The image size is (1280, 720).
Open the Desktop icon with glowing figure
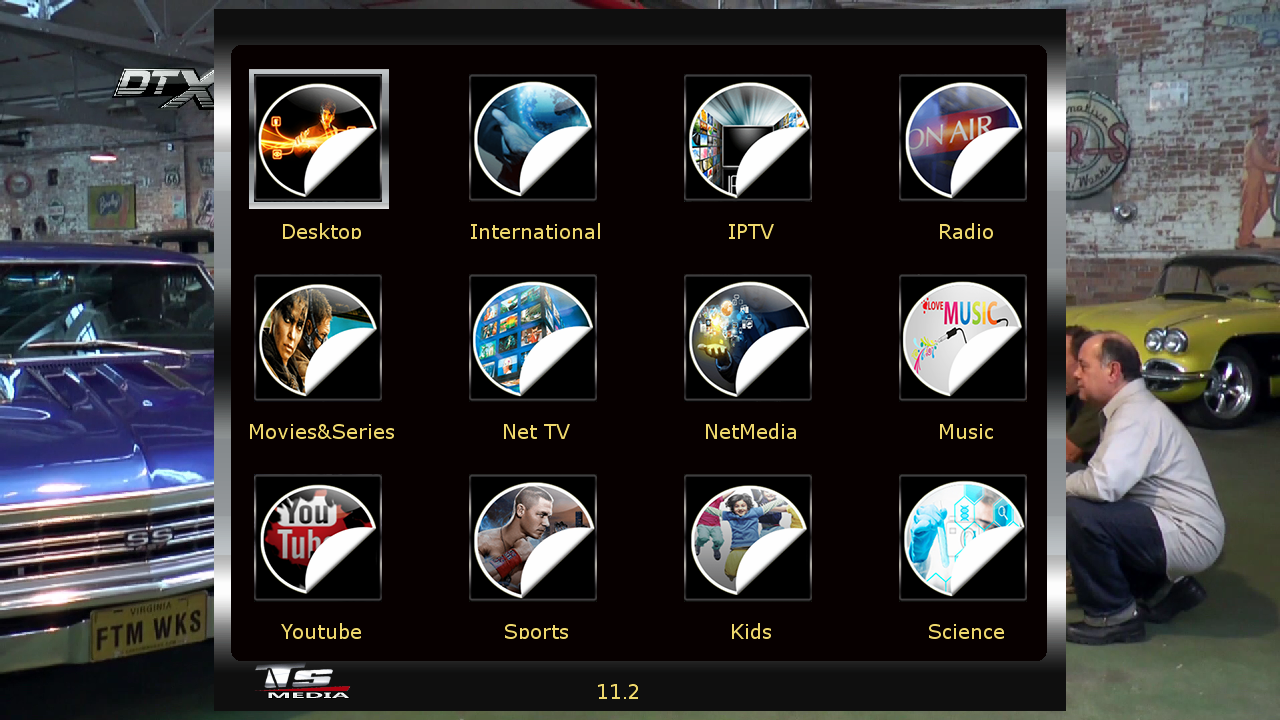pyautogui.click(x=319, y=139)
